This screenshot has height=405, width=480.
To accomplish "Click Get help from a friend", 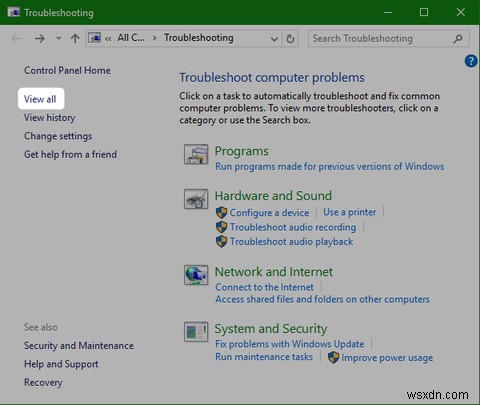I will (70, 154).
